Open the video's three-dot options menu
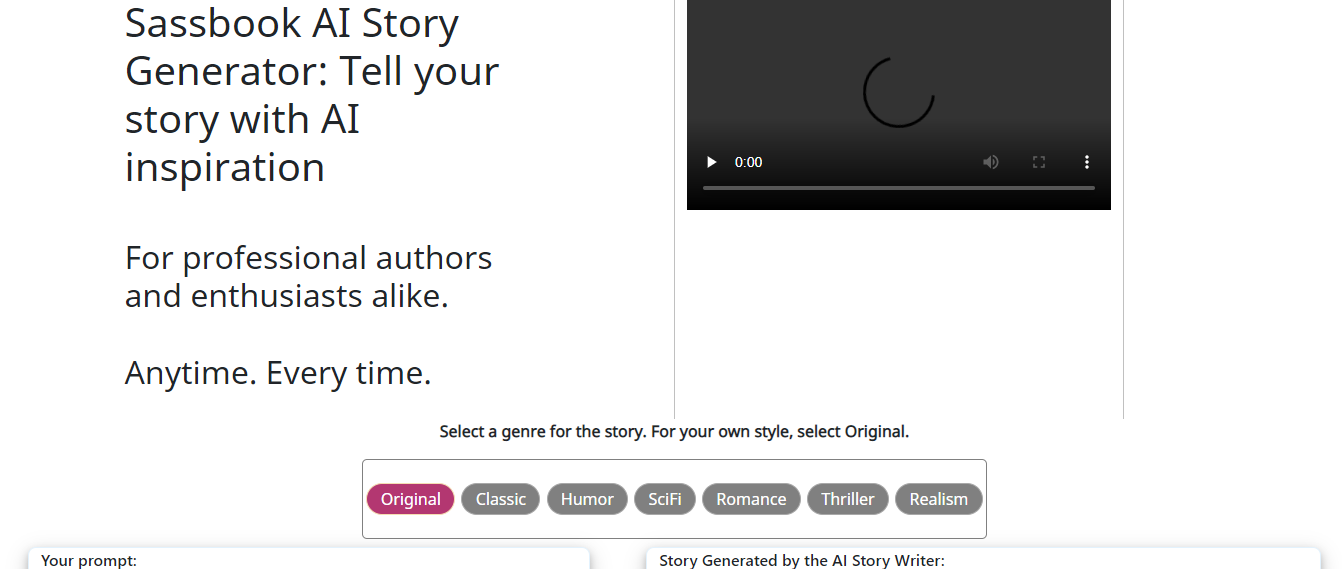This screenshot has height=569, width=1342. click(1087, 162)
